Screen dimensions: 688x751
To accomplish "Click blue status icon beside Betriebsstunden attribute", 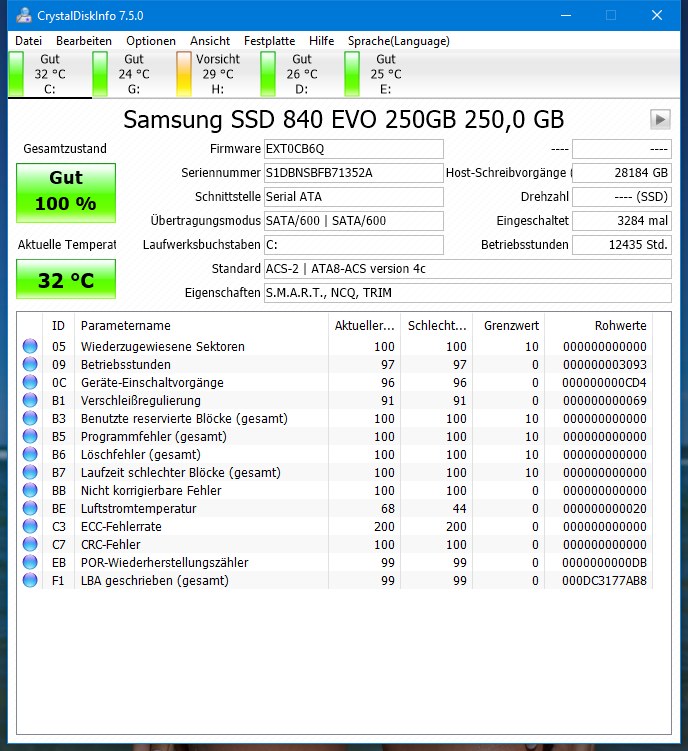I will point(30,365).
